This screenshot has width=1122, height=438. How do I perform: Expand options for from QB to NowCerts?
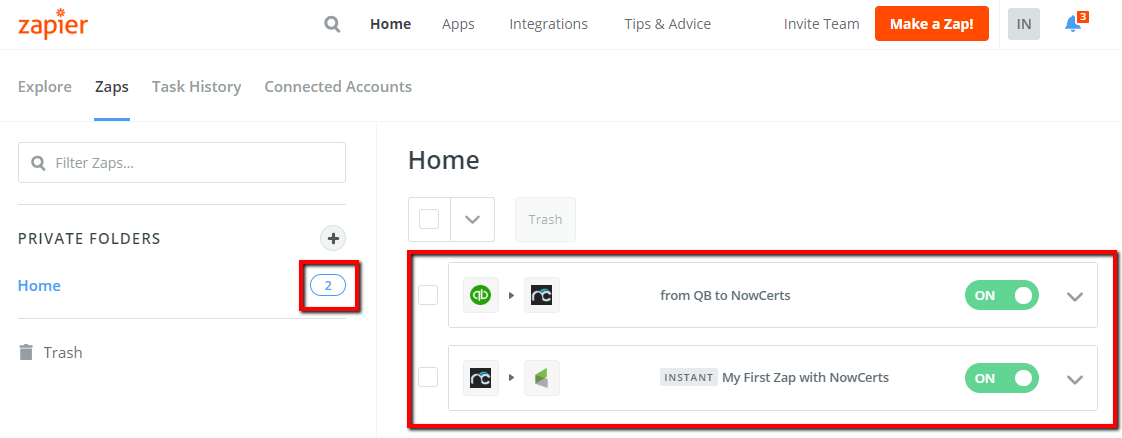coord(1075,296)
